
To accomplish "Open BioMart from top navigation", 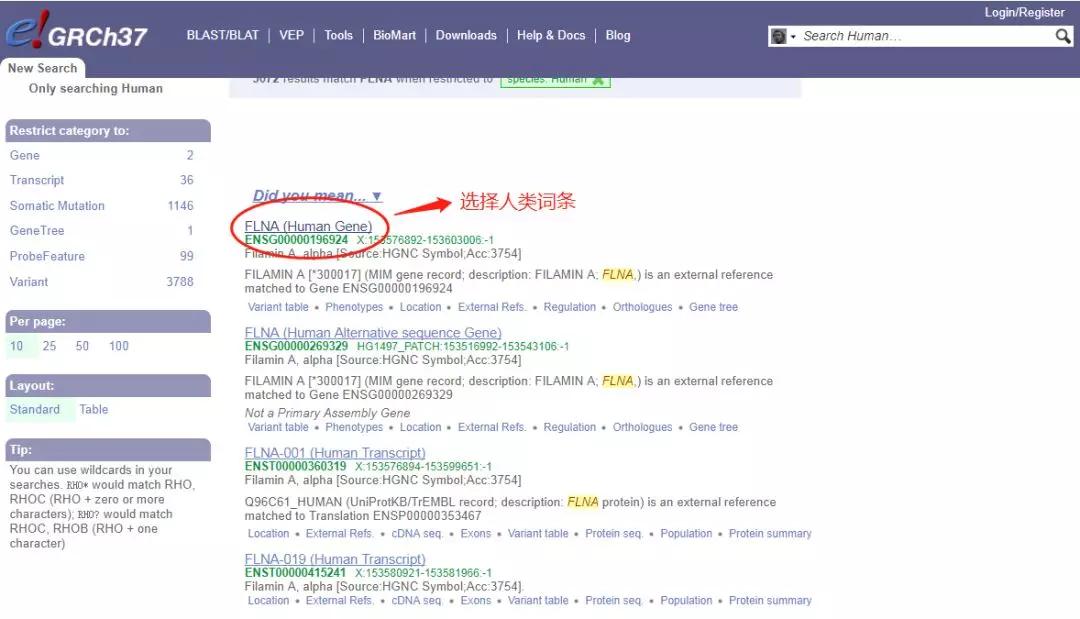I will tap(394, 35).
